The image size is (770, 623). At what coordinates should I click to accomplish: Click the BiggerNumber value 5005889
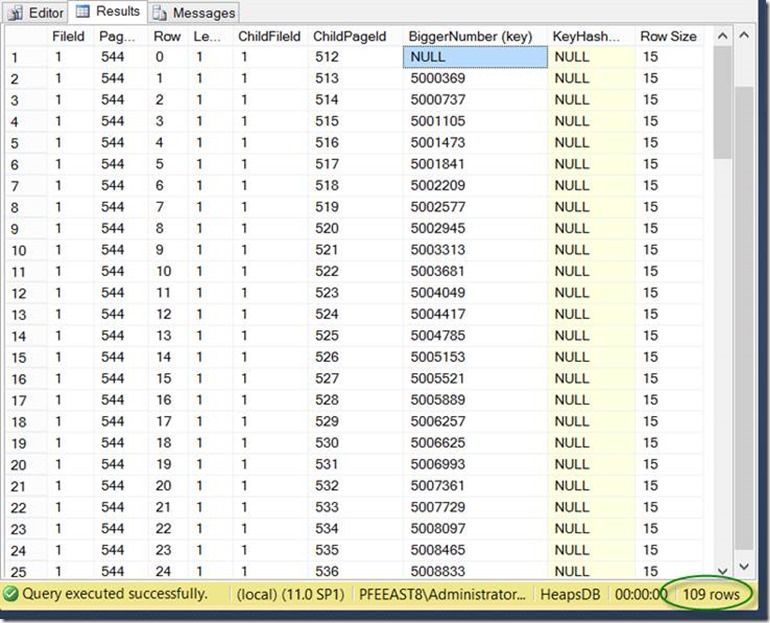[x=438, y=400]
